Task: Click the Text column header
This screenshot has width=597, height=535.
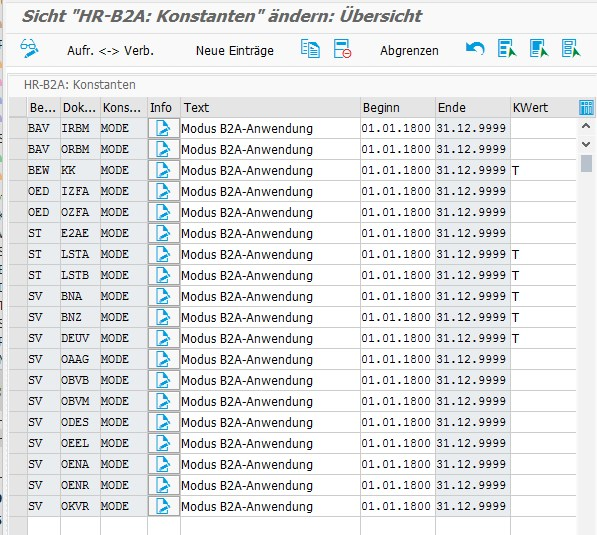Action: coord(270,107)
